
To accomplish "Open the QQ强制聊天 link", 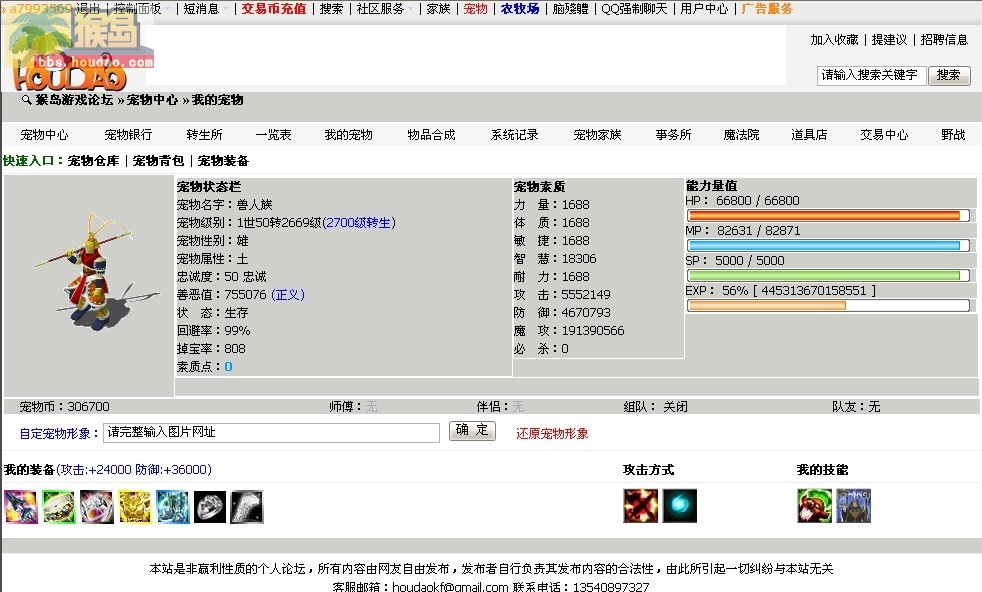I will [x=634, y=9].
